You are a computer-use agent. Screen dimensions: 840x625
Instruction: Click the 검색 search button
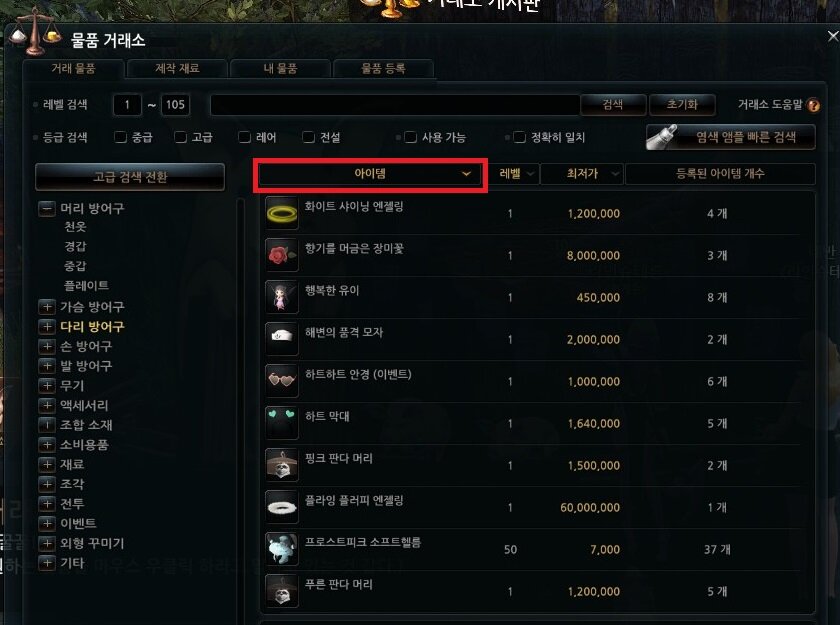(x=613, y=104)
